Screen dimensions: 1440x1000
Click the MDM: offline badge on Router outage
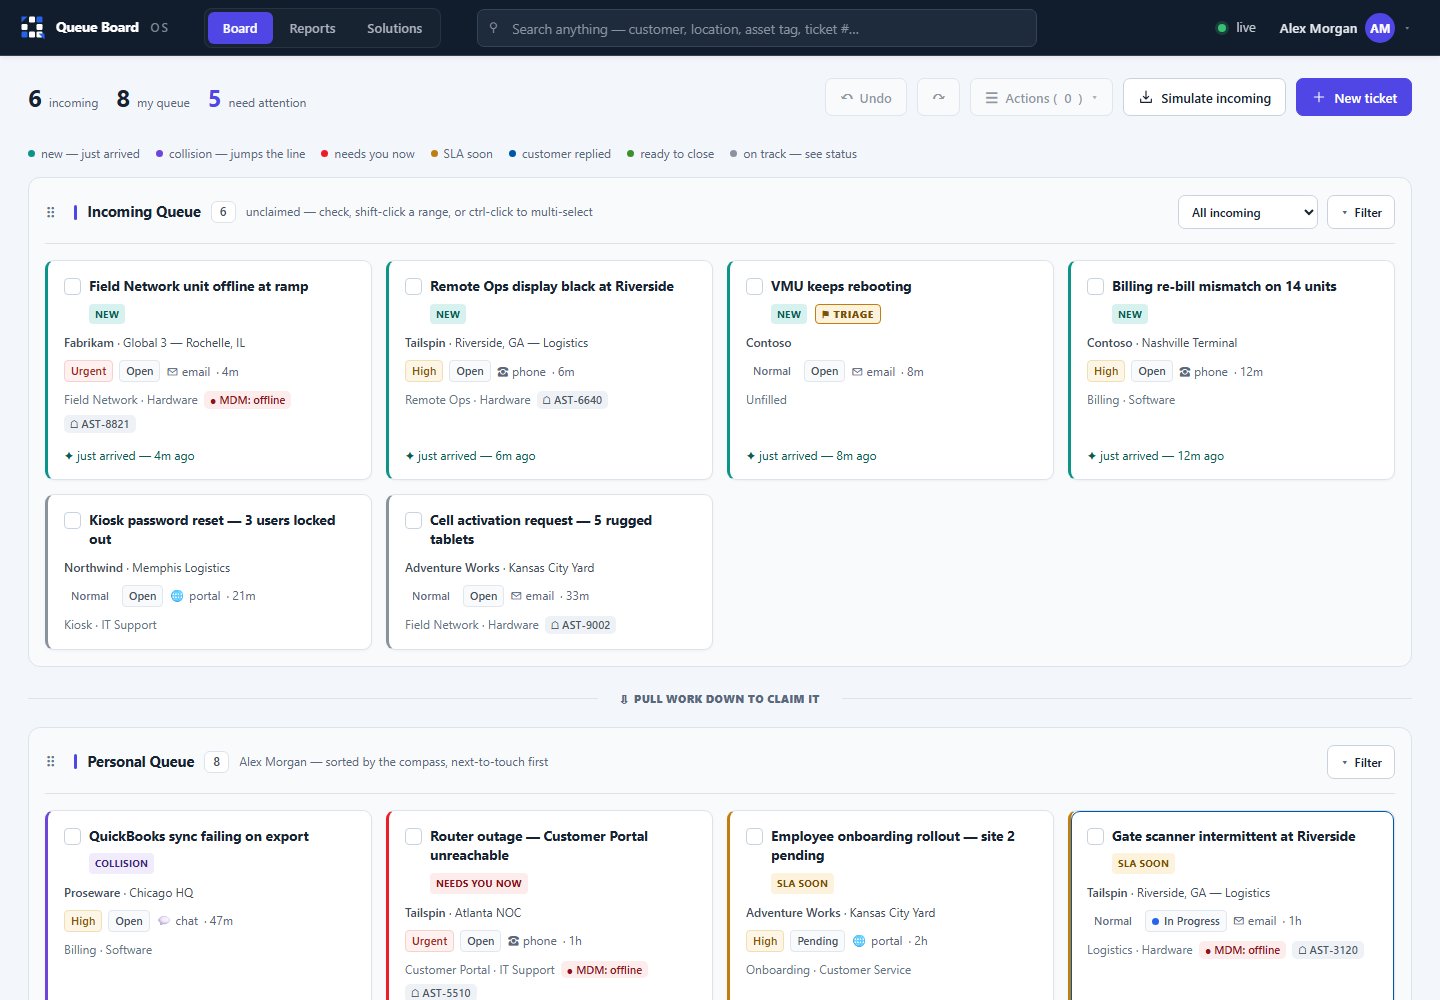point(604,970)
